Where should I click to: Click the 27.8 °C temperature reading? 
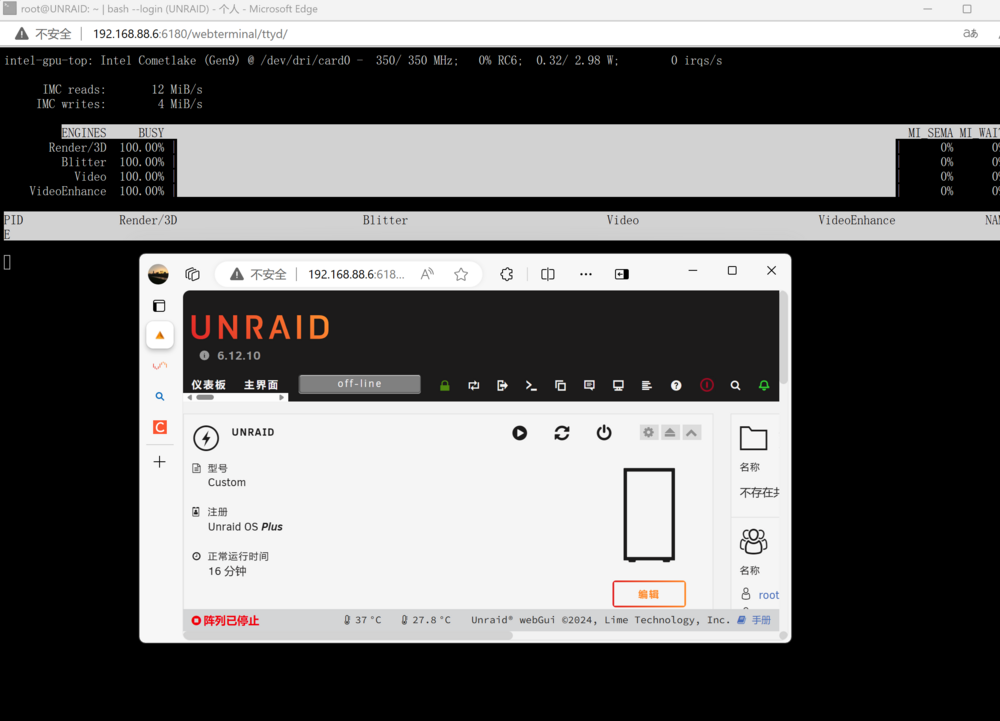click(425, 620)
